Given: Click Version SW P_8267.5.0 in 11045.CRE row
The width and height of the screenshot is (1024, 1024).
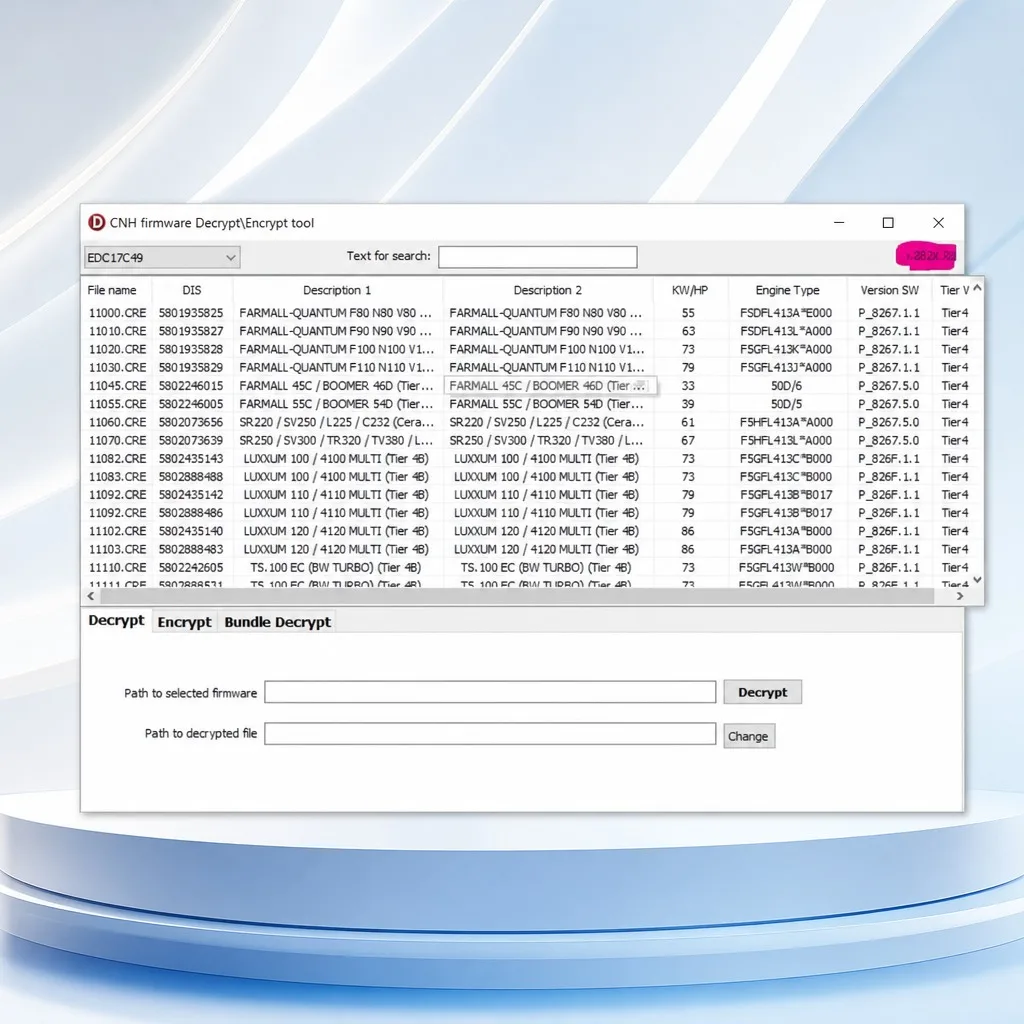Looking at the screenshot, I should pos(888,386).
